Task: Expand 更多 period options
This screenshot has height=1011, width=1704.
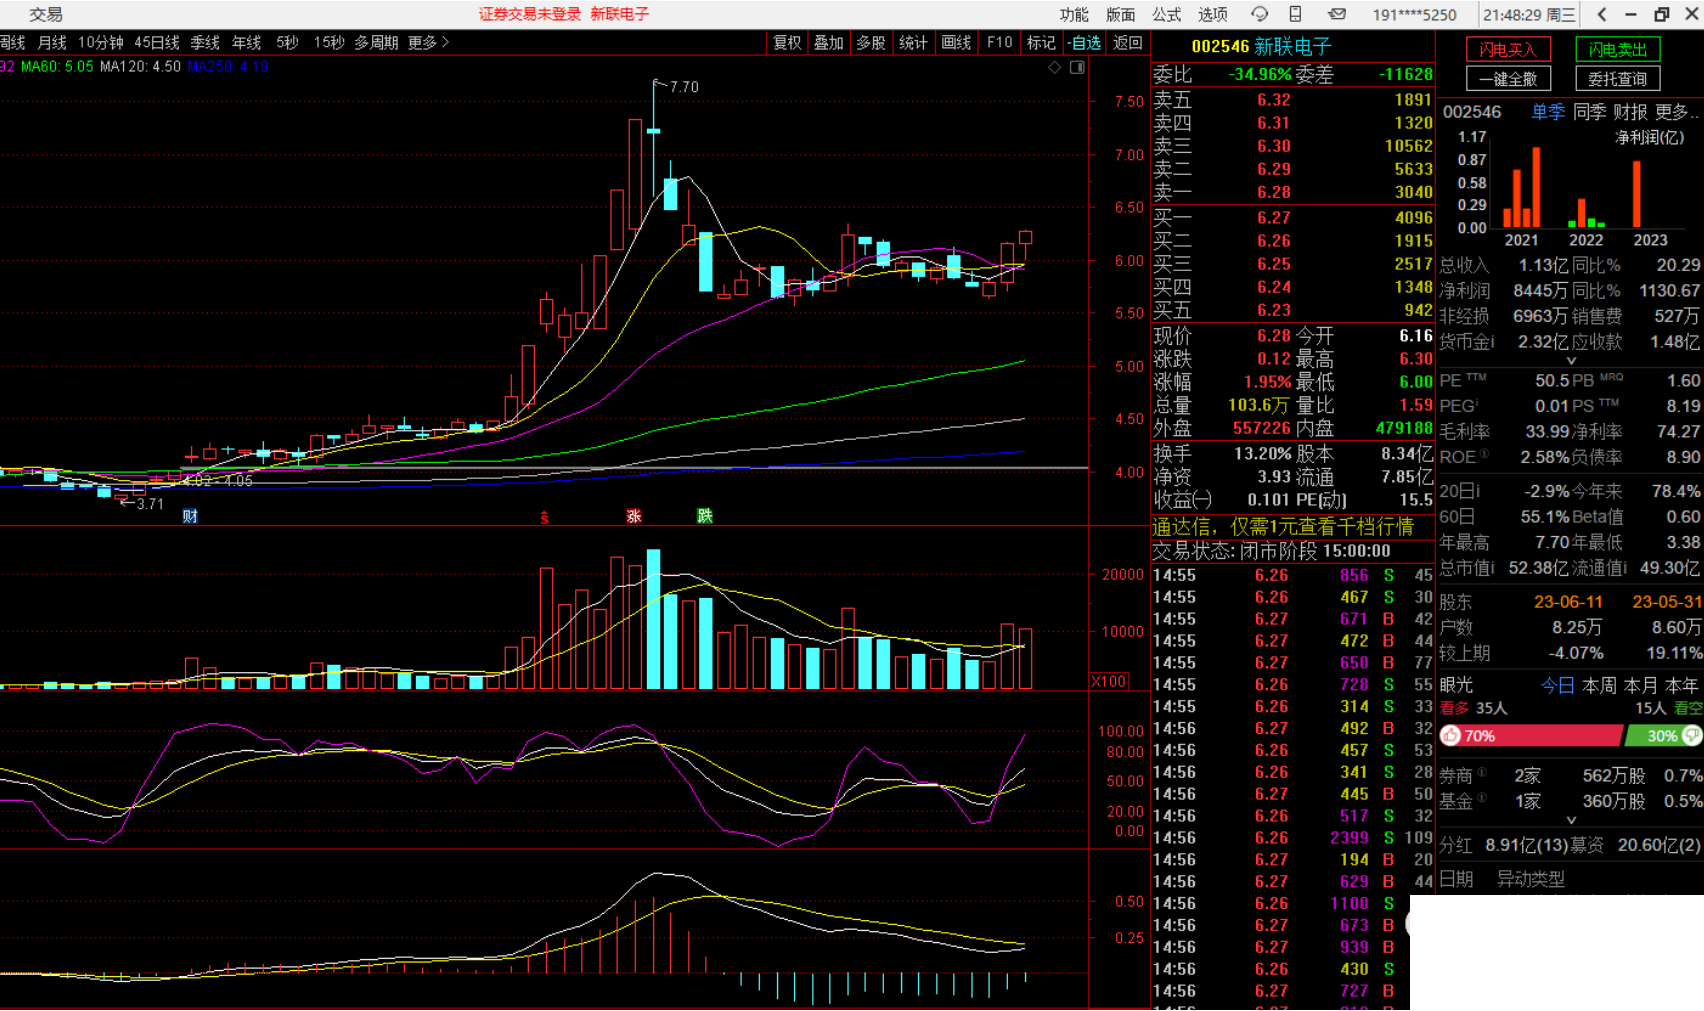Action: click(x=428, y=43)
